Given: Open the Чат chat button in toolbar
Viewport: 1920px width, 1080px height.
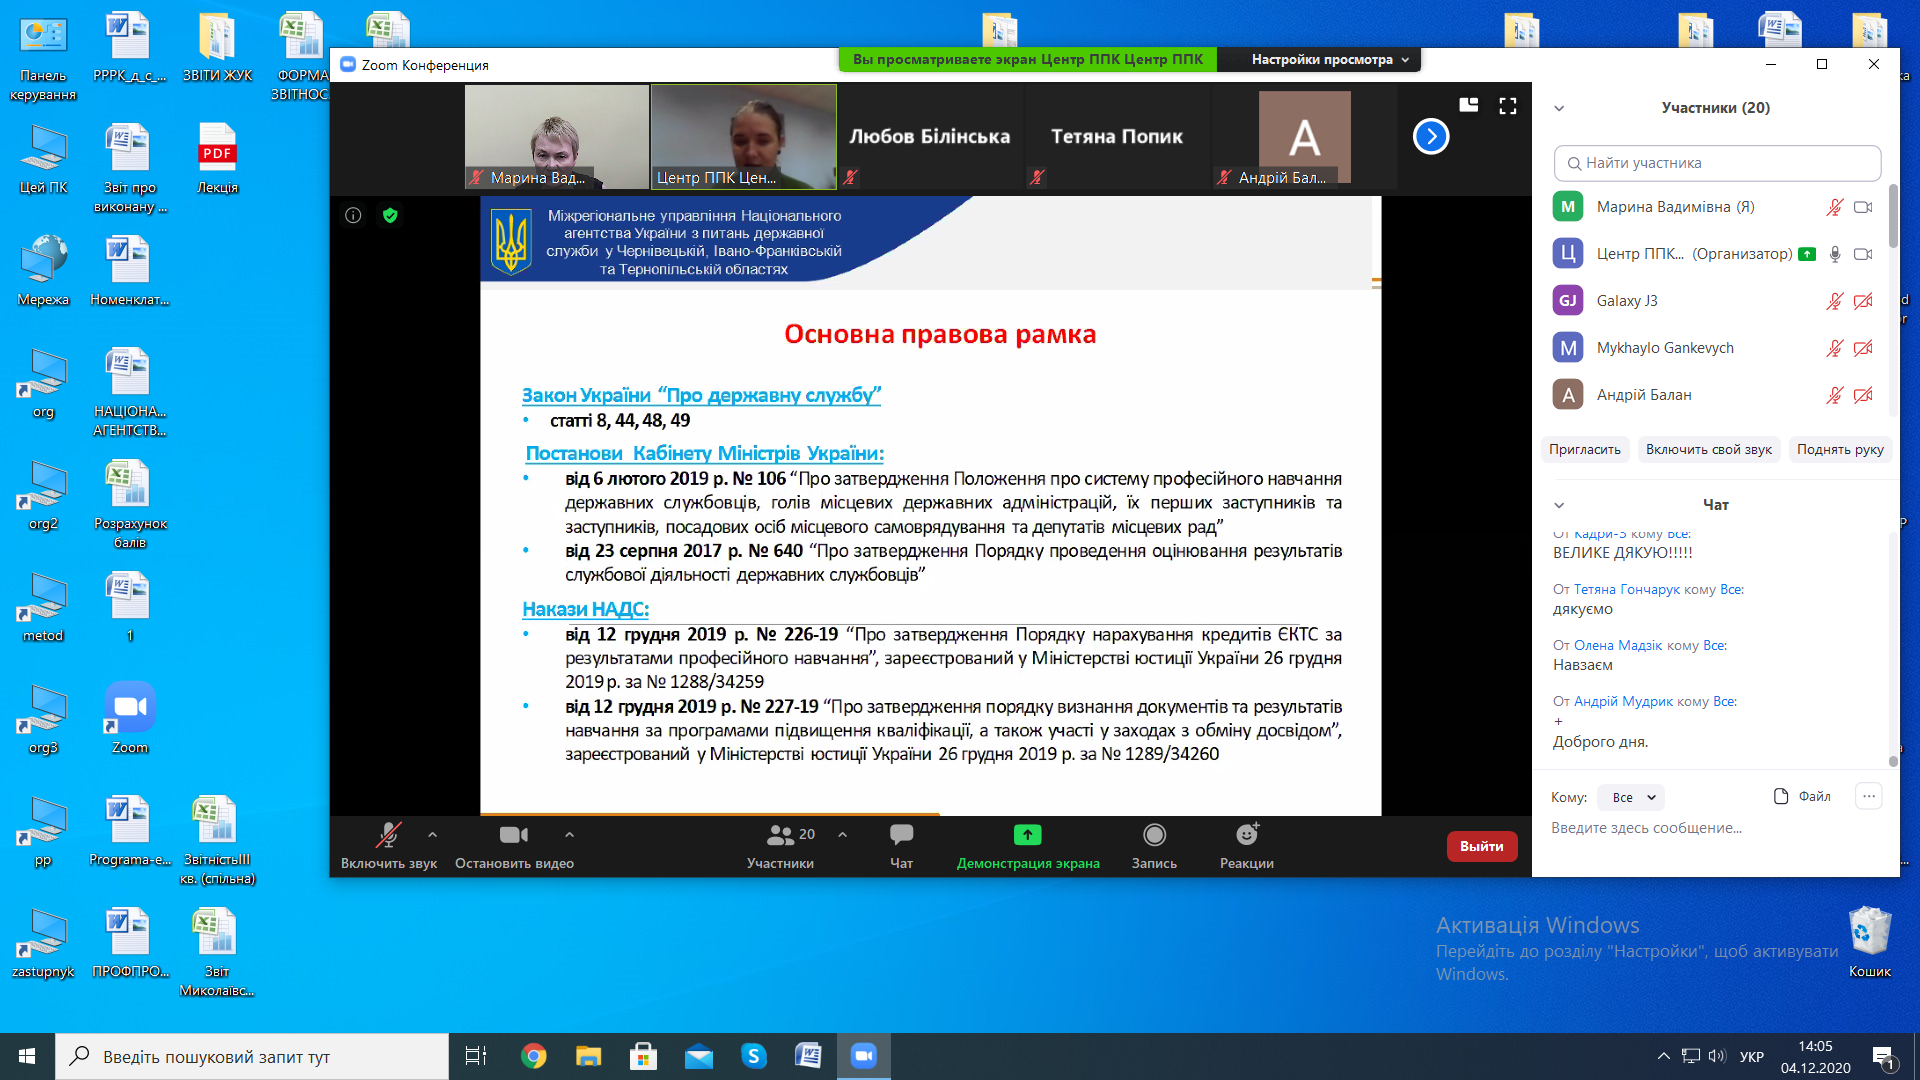Looking at the screenshot, I should coord(901,846).
